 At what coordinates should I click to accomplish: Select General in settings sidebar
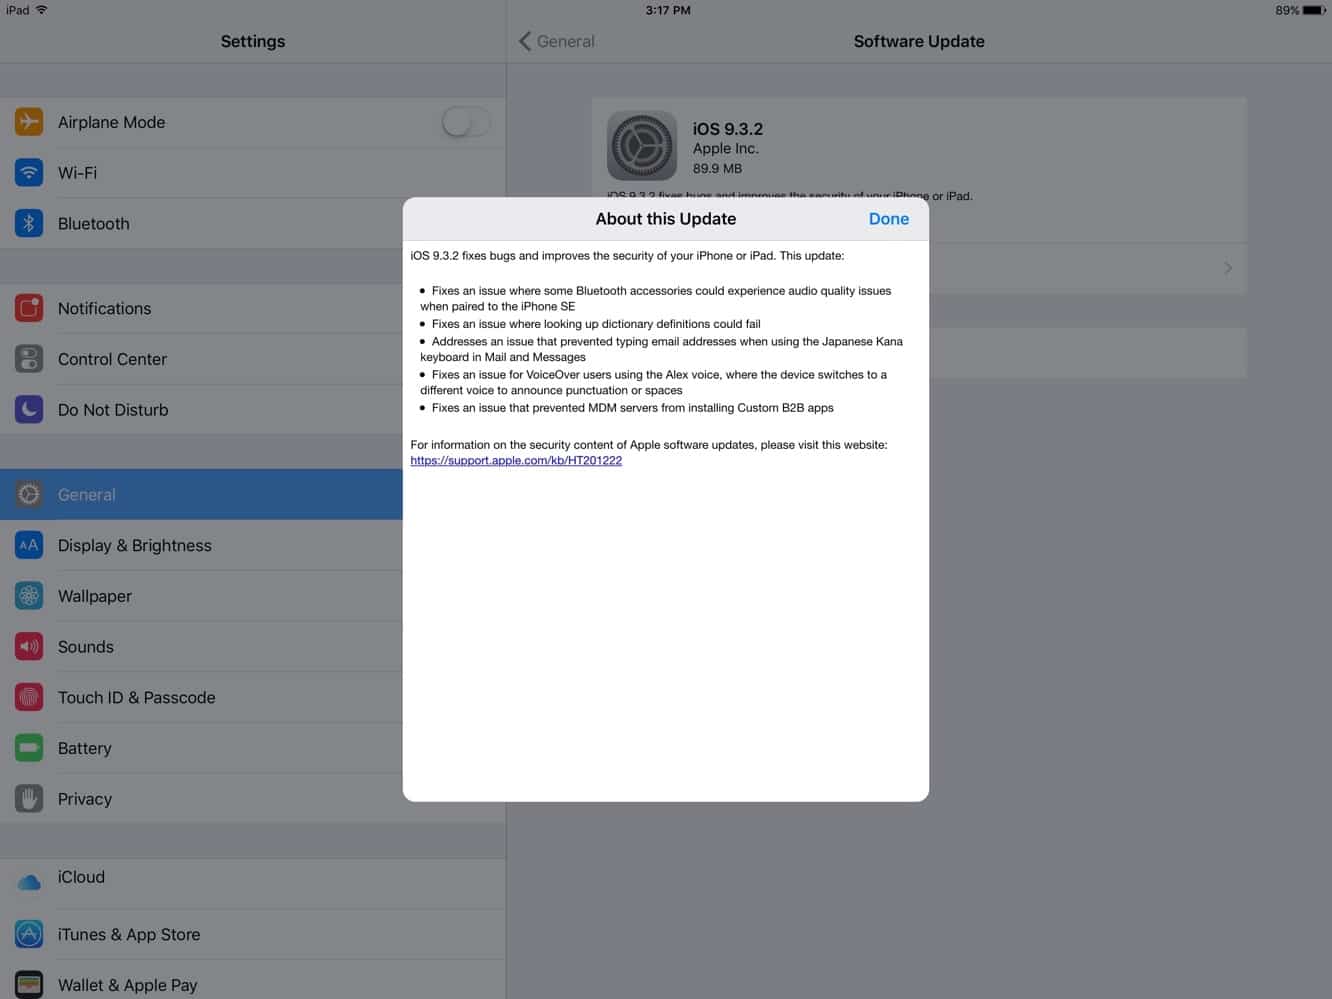click(x=200, y=494)
